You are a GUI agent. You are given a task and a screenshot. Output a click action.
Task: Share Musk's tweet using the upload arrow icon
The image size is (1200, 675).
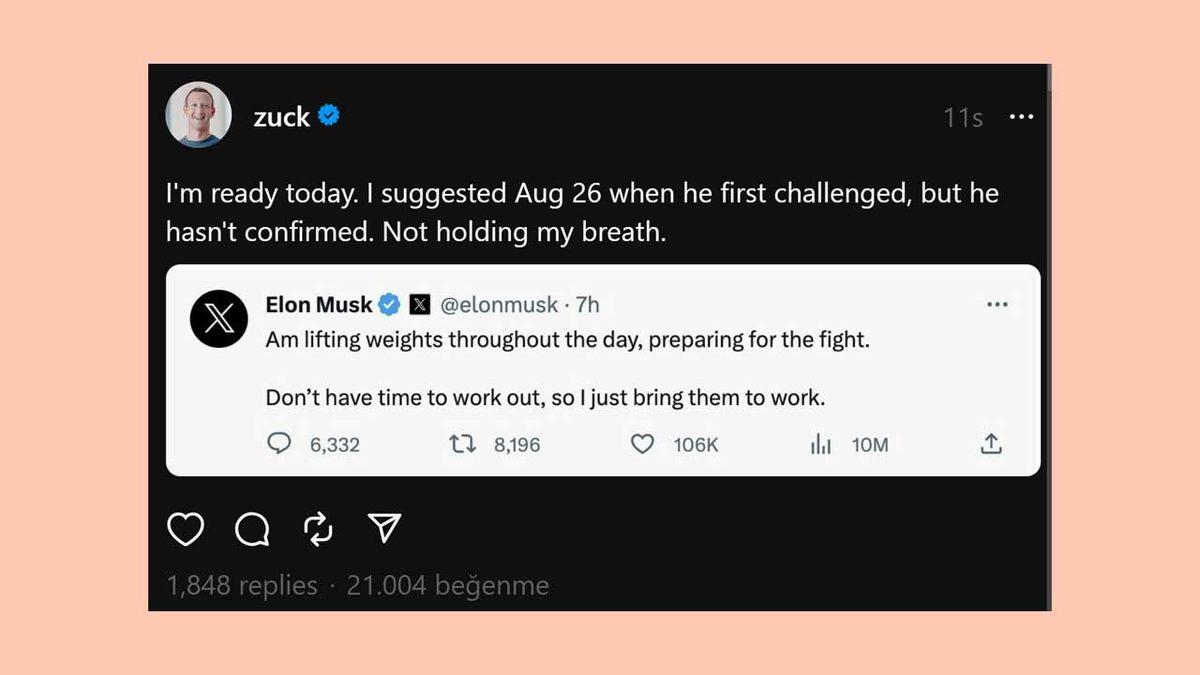pyautogui.click(x=991, y=443)
